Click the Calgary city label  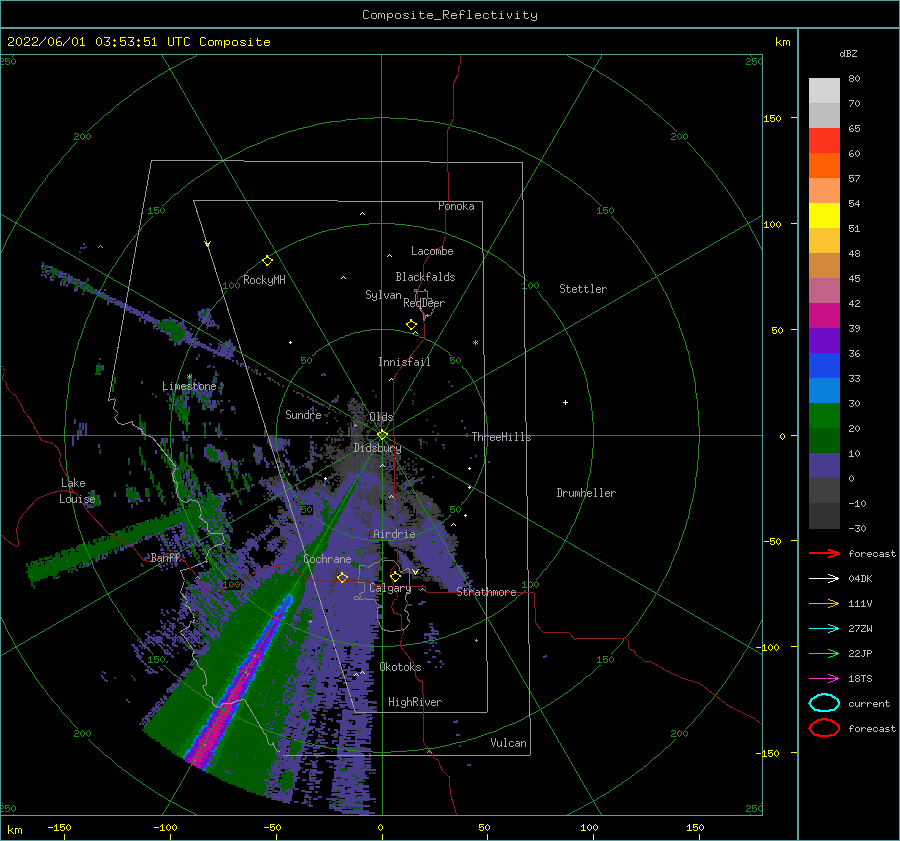pyautogui.click(x=390, y=588)
